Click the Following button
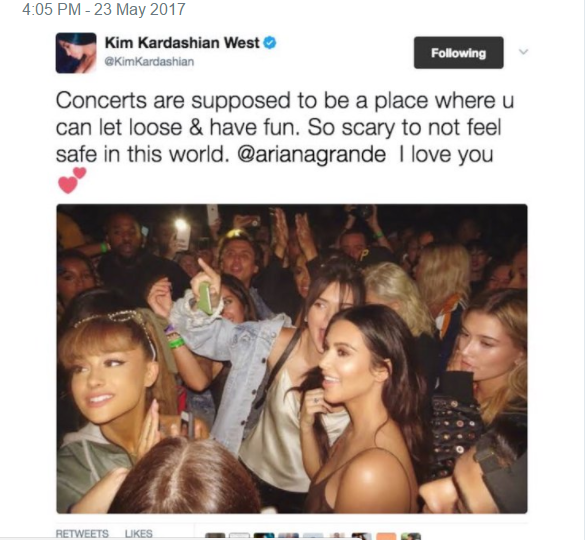Screen dimensions: 585x540 (x=459, y=53)
